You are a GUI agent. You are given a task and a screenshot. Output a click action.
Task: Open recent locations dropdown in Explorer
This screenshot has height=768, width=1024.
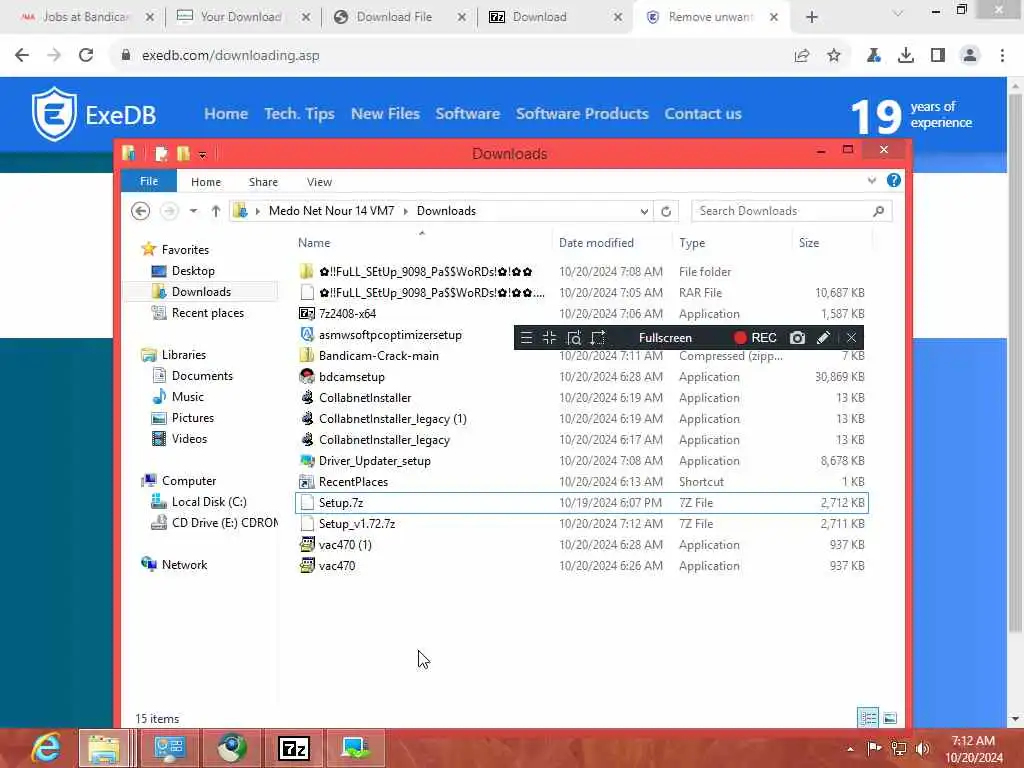[193, 211]
